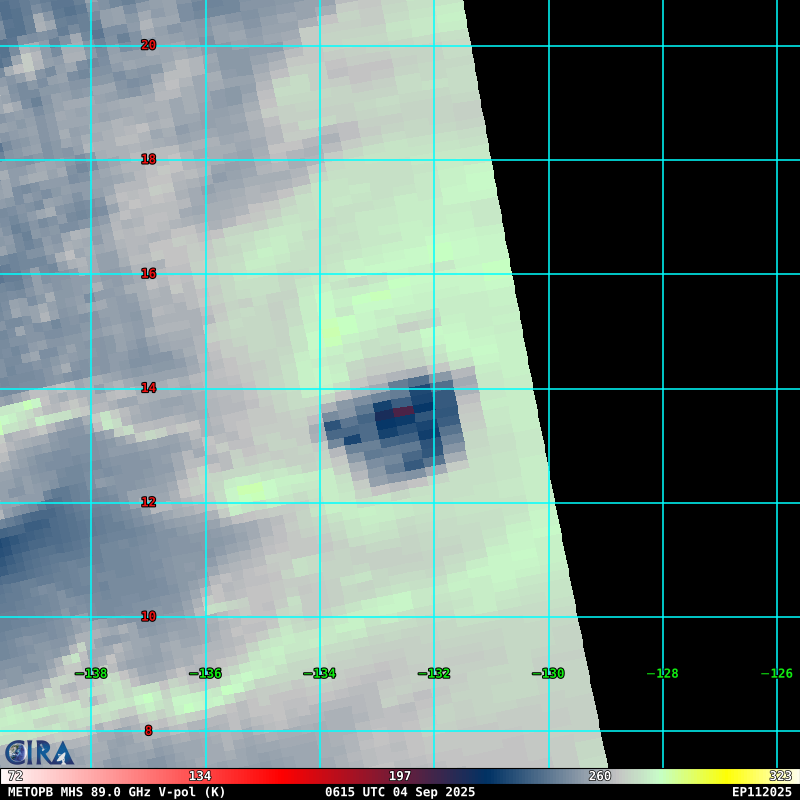The image size is (800, 800).
Task: Select the 14 latitude label
Action: tap(148, 388)
